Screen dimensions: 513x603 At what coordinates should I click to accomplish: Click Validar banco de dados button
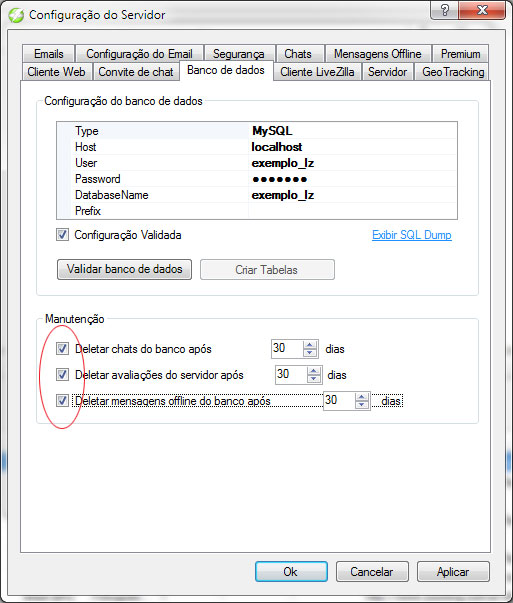pyautogui.click(x=124, y=269)
